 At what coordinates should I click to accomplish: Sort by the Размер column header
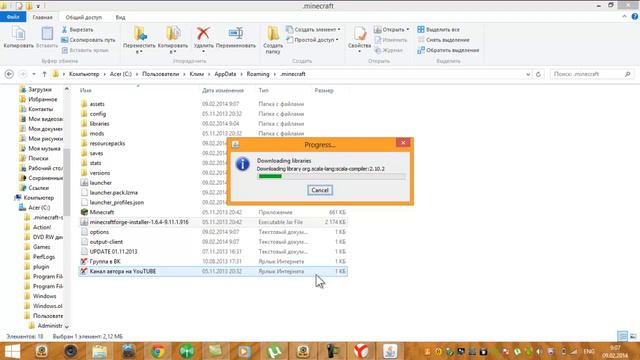(324, 91)
